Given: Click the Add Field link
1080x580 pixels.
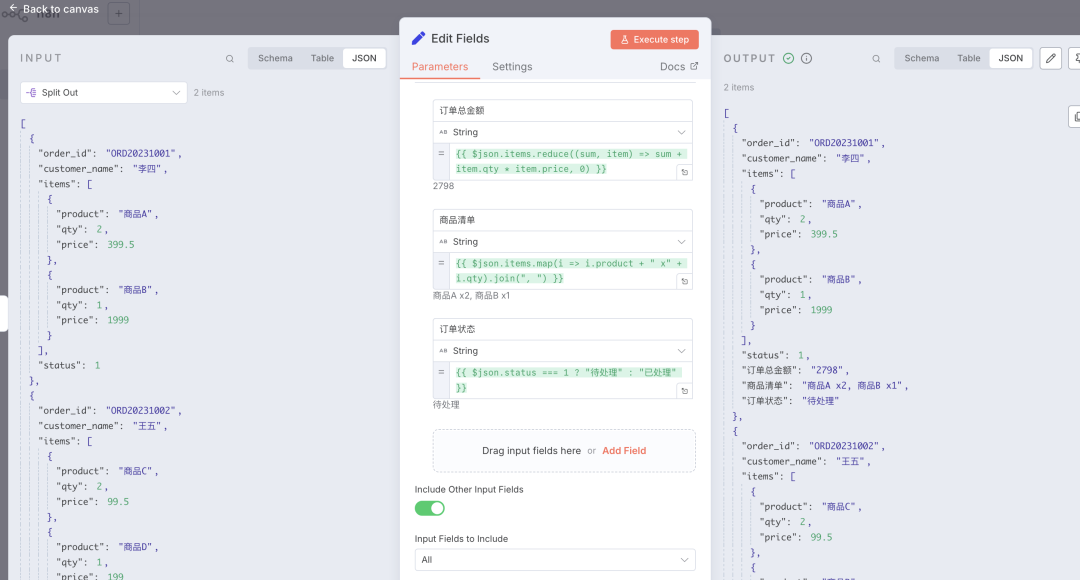Looking at the screenshot, I should pyautogui.click(x=624, y=451).
